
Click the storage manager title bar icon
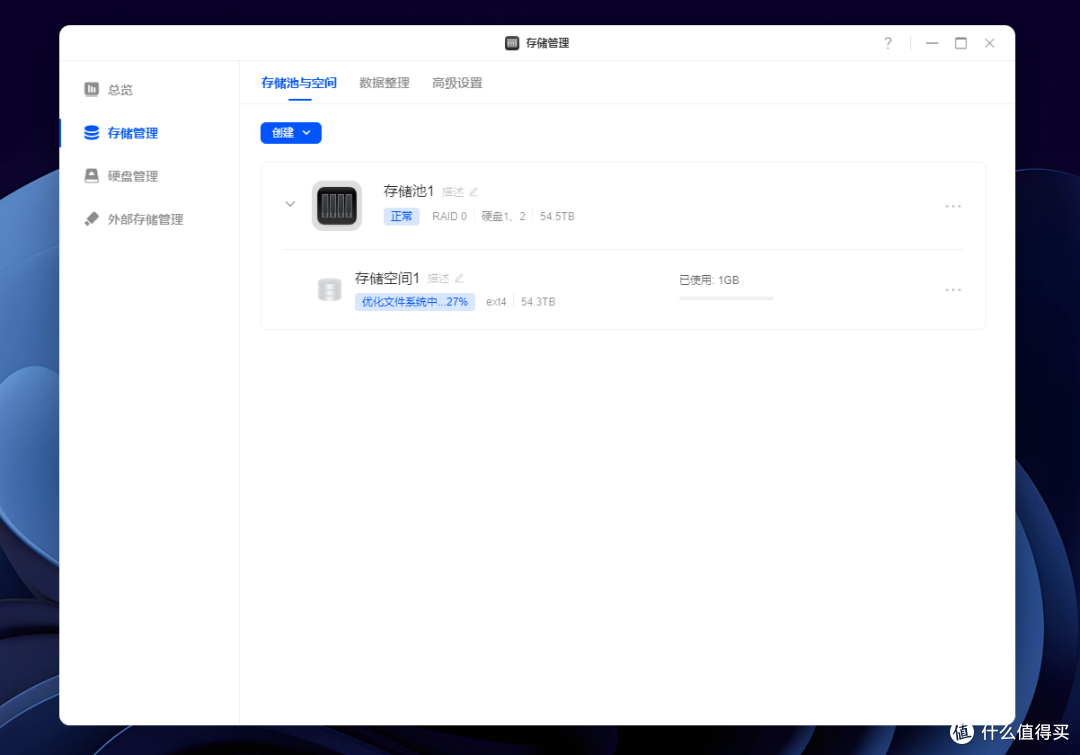click(x=512, y=43)
